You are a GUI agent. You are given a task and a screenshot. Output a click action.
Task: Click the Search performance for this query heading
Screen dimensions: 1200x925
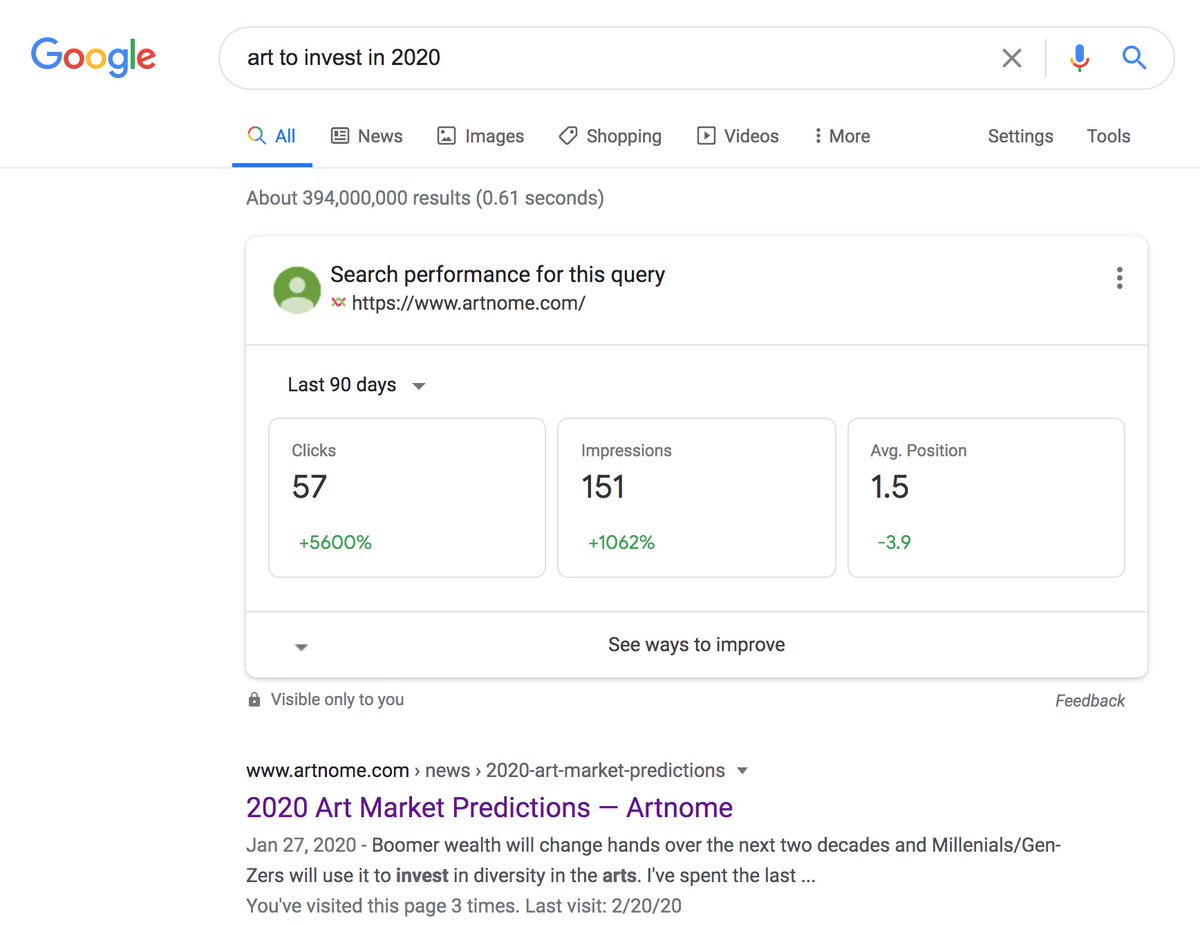(498, 274)
